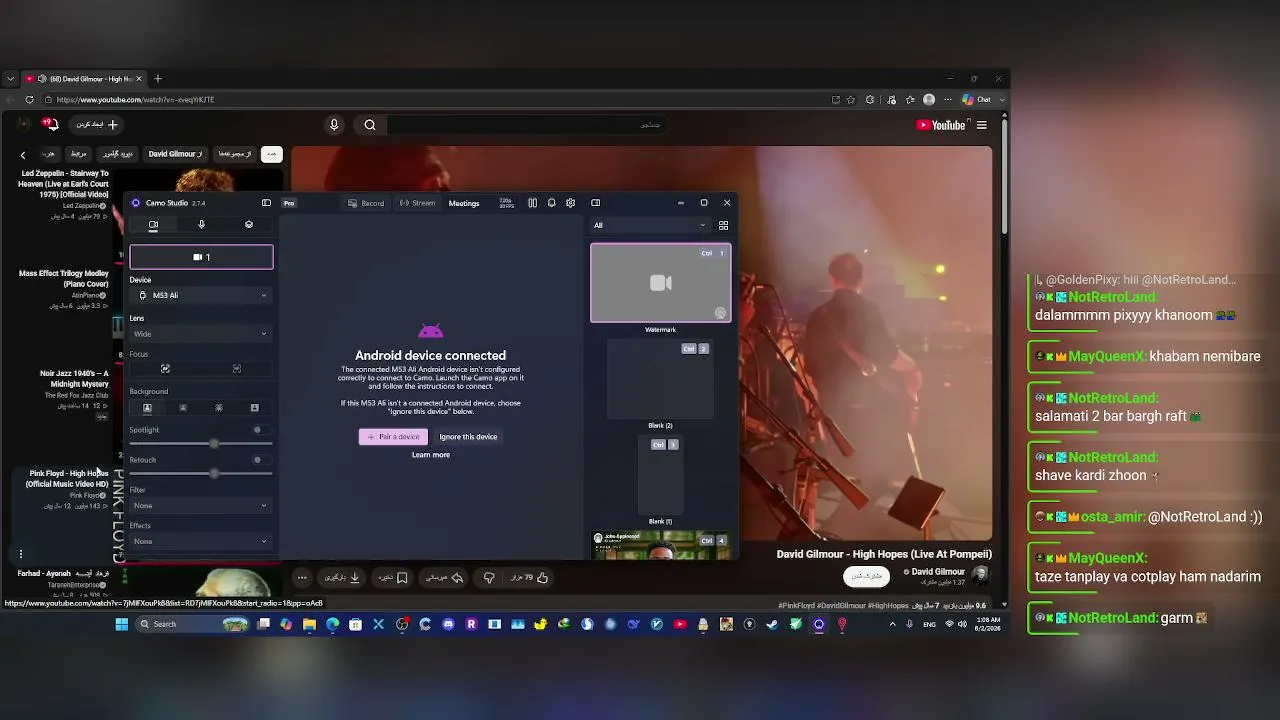1280x720 pixels.
Task: Open Led Zeppelin Stairway To Heaven video
Action: pyautogui.click(x=64, y=184)
